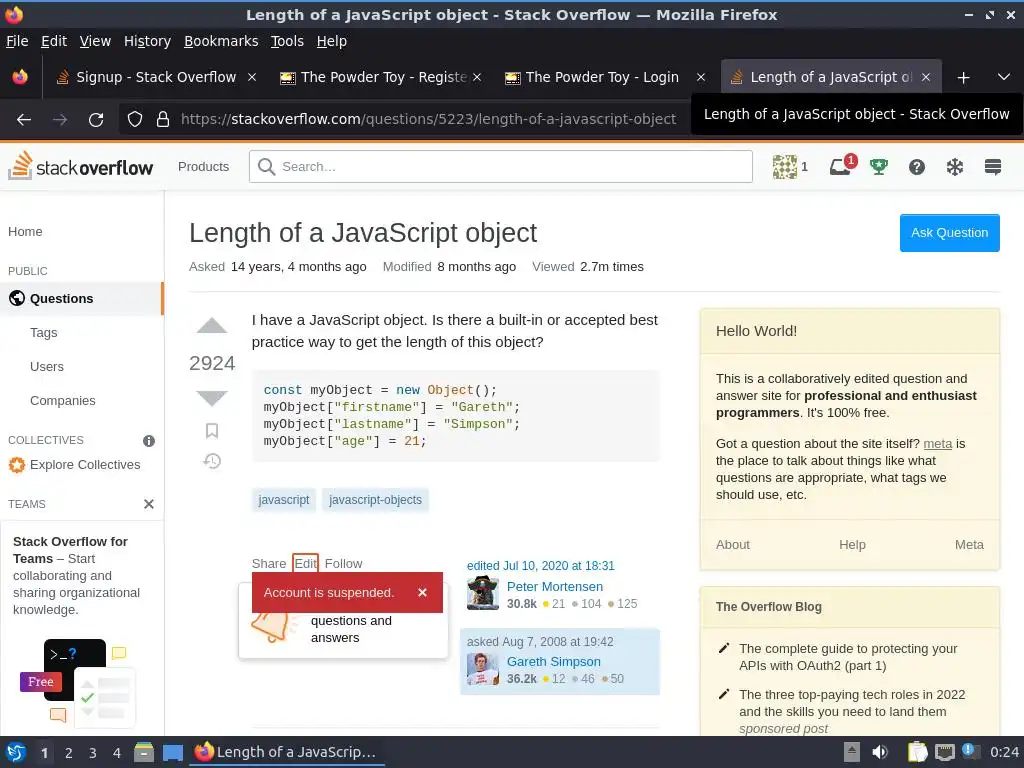
Task: Click About in Hello World box
Action: (733, 545)
